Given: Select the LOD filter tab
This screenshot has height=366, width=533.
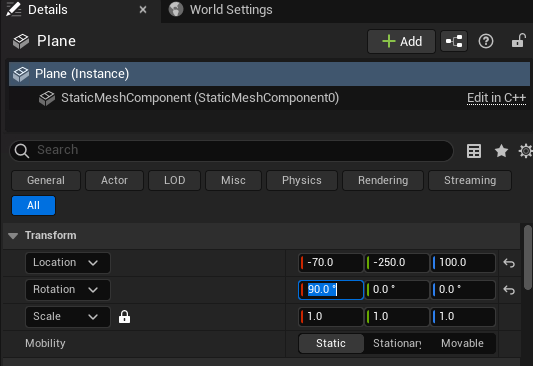Looking at the screenshot, I should coord(174,180).
